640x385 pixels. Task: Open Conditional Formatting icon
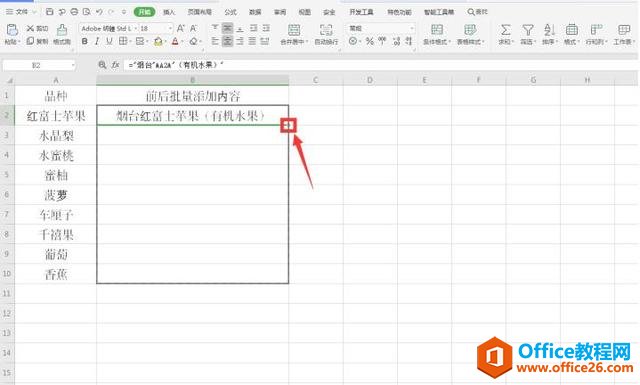[x=437, y=30]
